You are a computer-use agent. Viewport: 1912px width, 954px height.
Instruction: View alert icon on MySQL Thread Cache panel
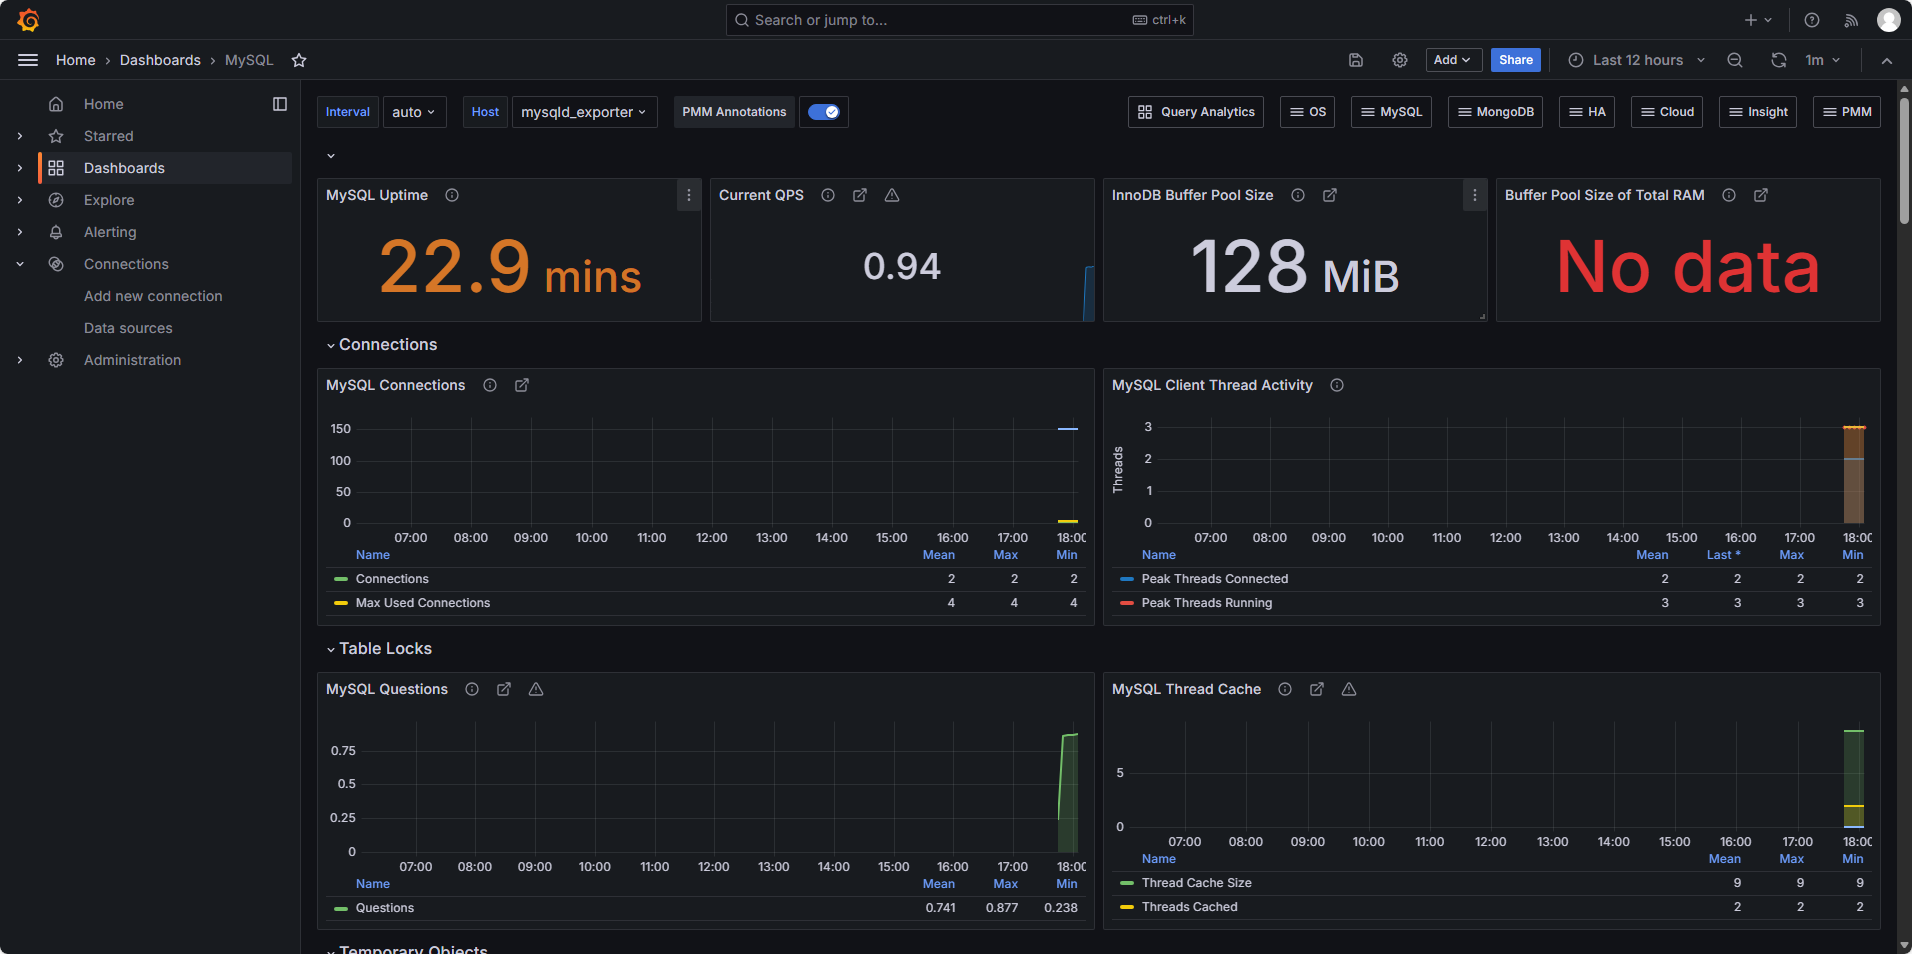coord(1349,689)
